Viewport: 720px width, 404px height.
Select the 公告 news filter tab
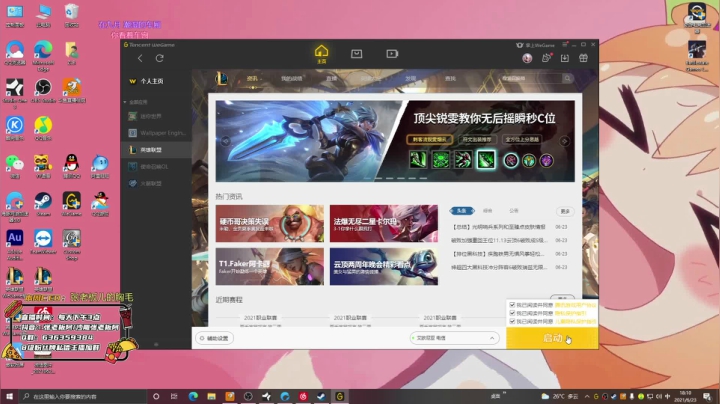click(514, 211)
